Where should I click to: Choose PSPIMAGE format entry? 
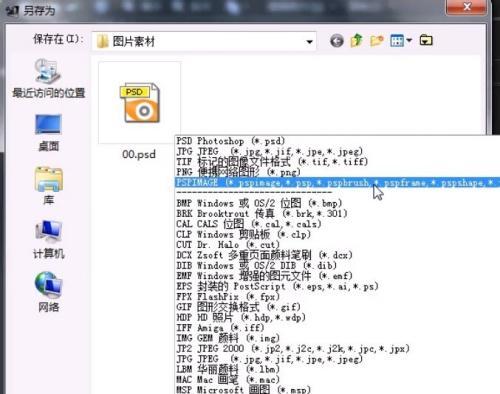337,182
